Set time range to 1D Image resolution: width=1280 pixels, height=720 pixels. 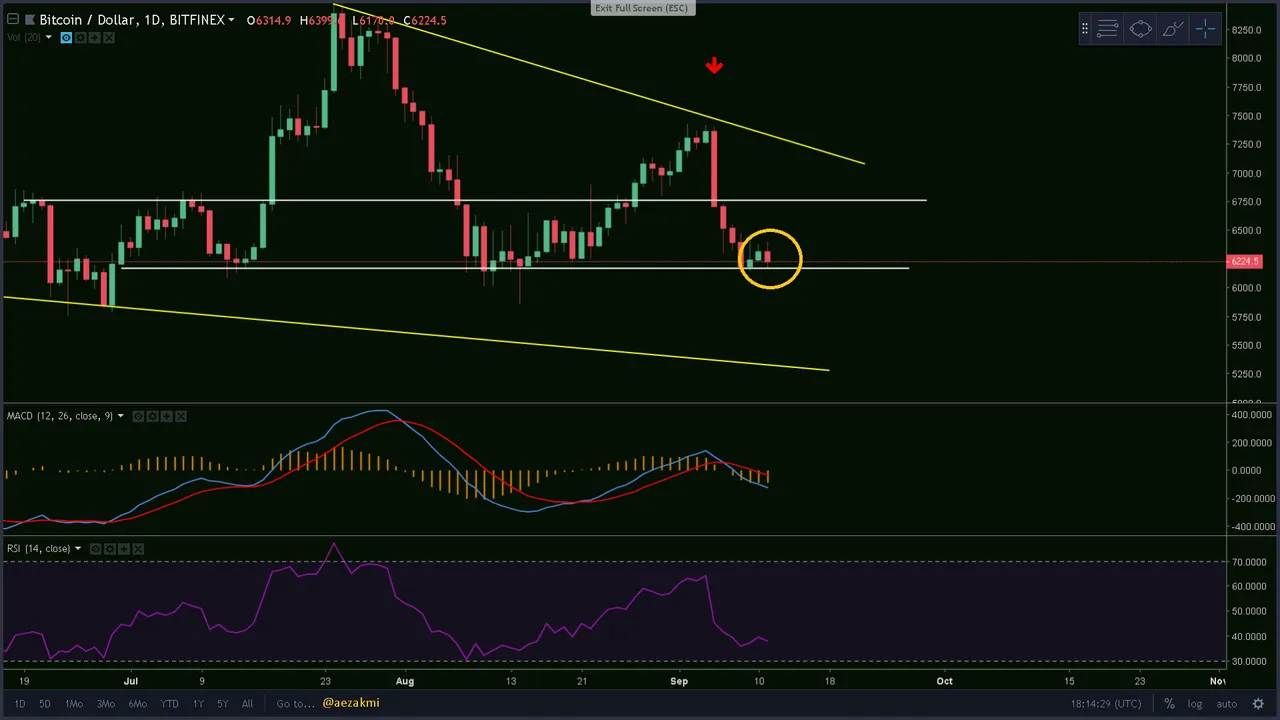[19, 704]
